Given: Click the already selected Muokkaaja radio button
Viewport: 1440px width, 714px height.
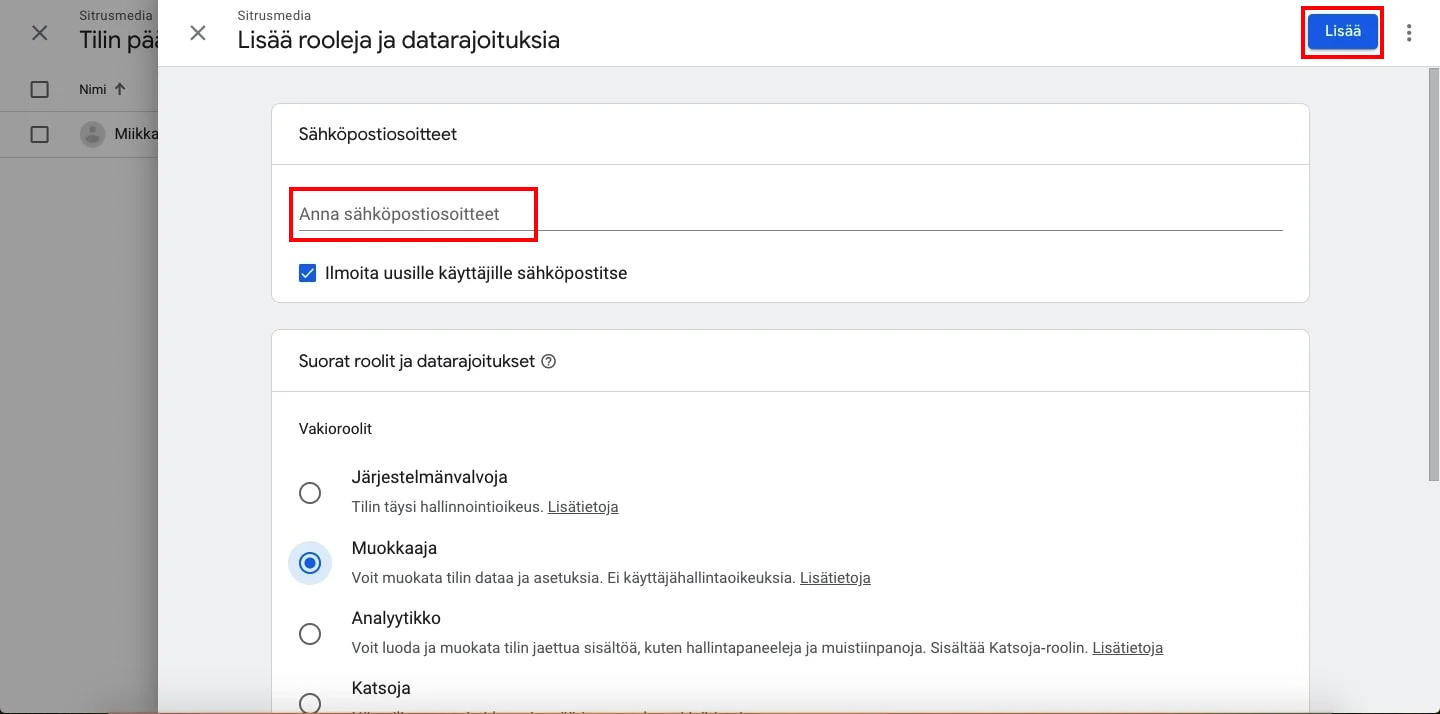Looking at the screenshot, I should click(310, 563).
